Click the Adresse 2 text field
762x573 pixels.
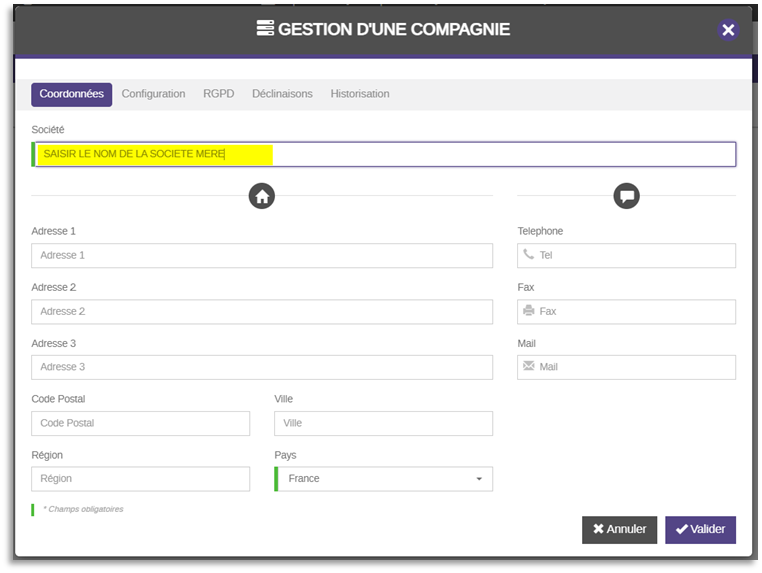[262, 312]
